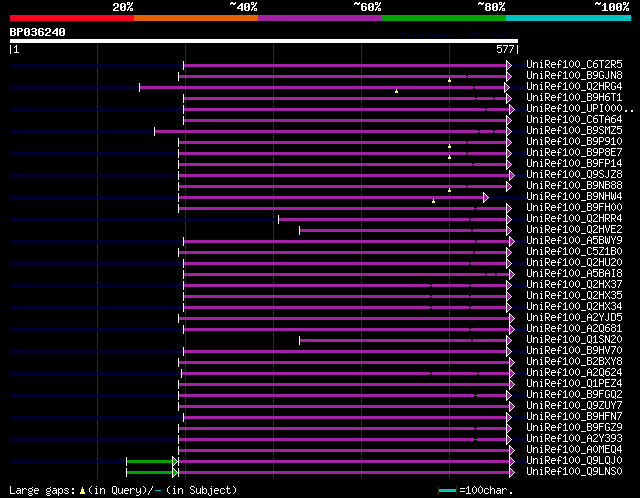Screen dimensions: 640x498
Task: Click the 577 query end position label
Action: [x=505, y=49]
